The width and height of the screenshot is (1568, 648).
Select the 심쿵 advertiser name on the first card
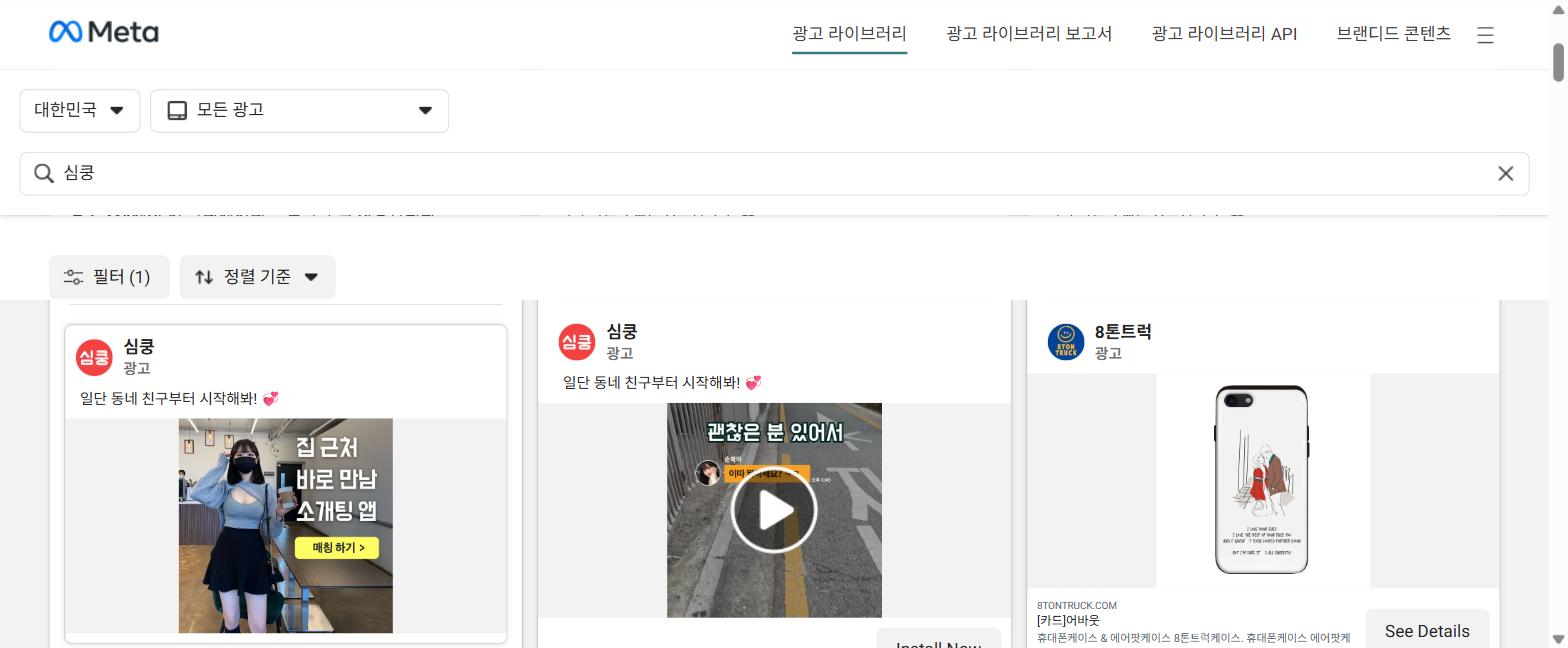139,347
